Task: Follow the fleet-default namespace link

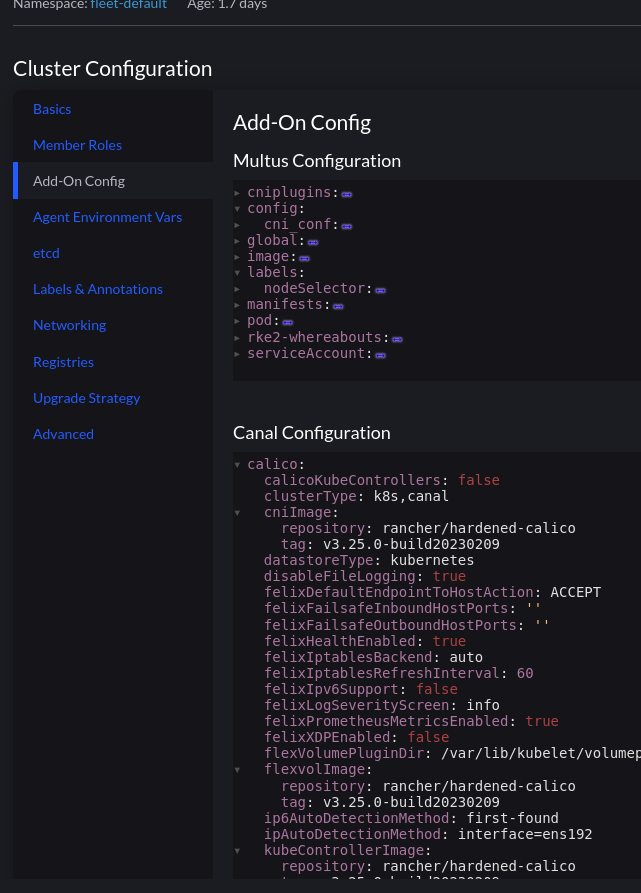Action: click(x=129, y=4)
